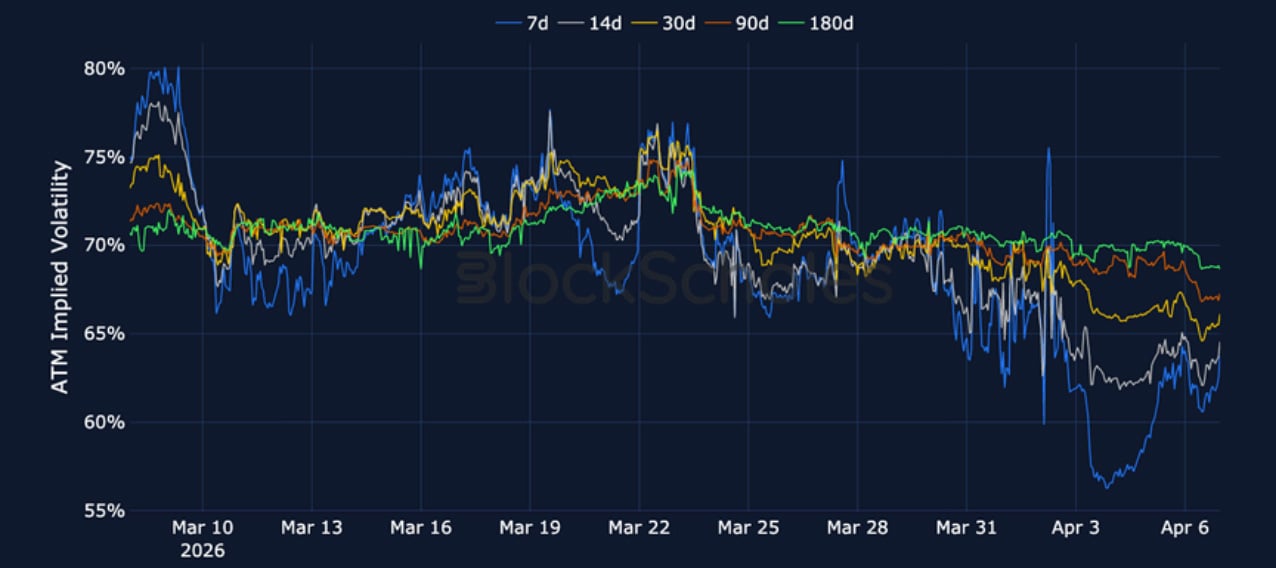Select the 65% y-axis tick label
This screenshot has width=1276, height=568.
click(104, 333)
